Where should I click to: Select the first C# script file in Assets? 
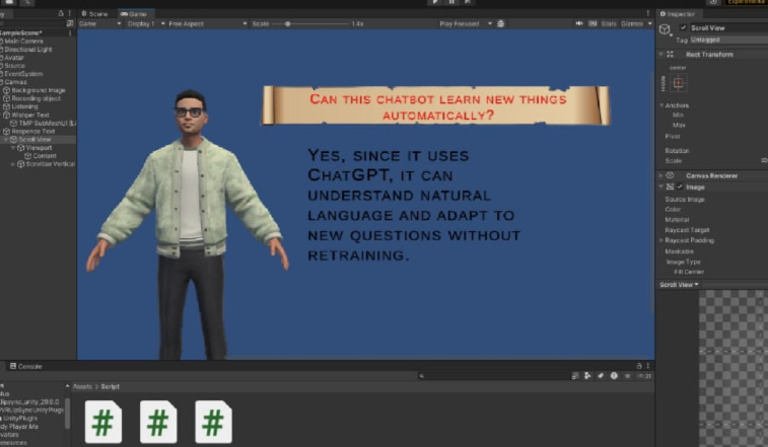point(103,422)
